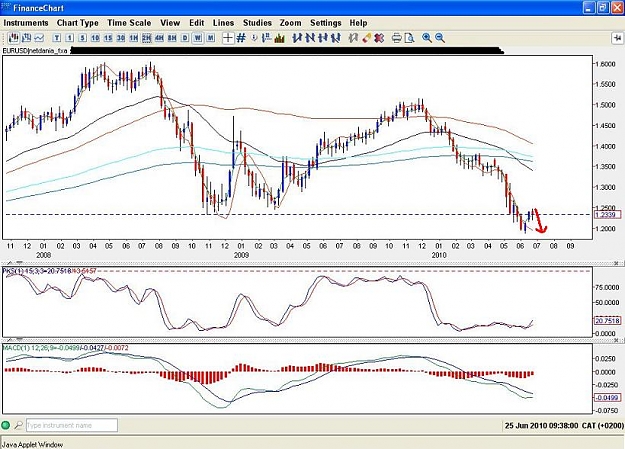
Task: Click the Type instrument name field
Action: [72, 425]
